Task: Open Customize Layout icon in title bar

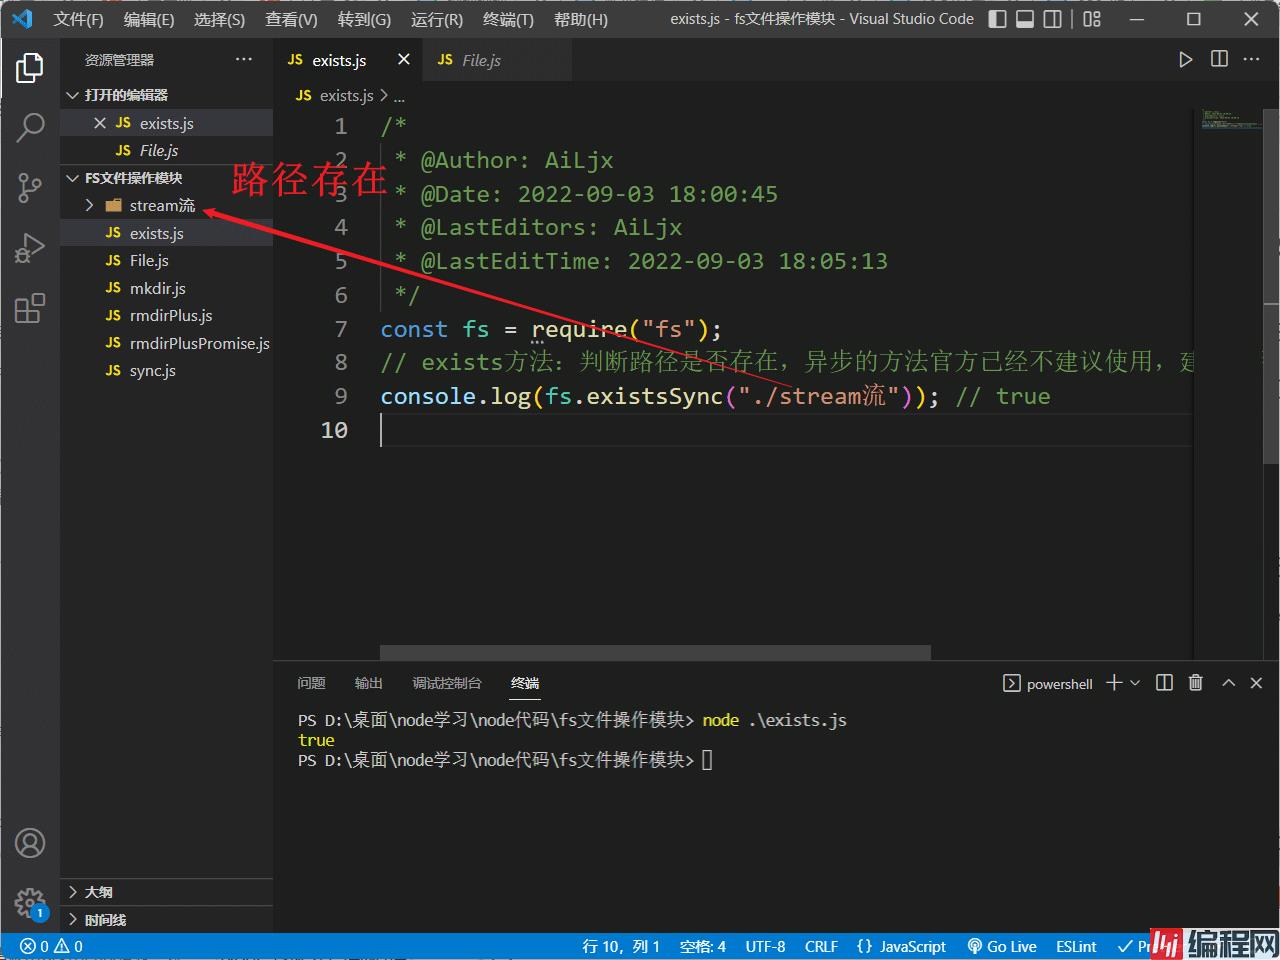Action: [x=1092, y=19]
